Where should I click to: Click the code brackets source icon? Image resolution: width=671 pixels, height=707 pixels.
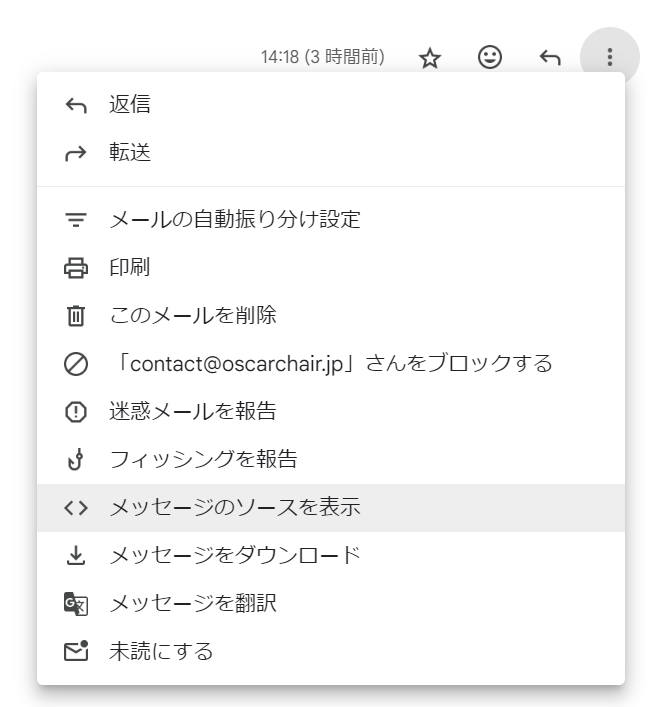click(x=76, y=508)
